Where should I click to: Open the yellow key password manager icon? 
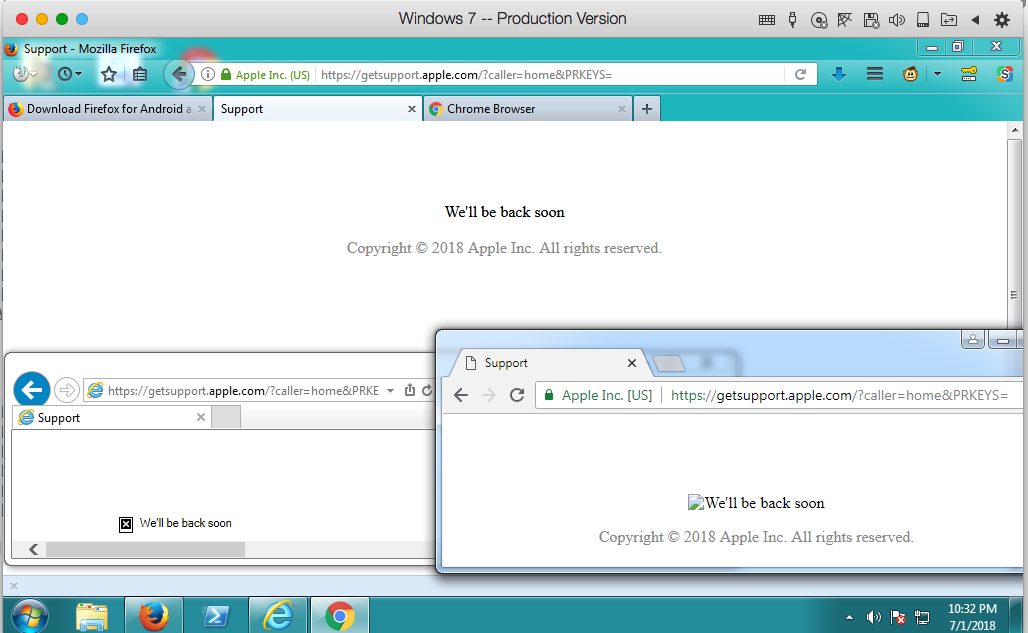pos(969,74)
